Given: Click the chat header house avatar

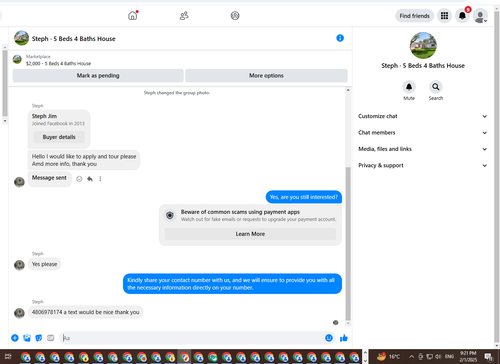Looking at the screenshot, I should (x=21, y=38).
